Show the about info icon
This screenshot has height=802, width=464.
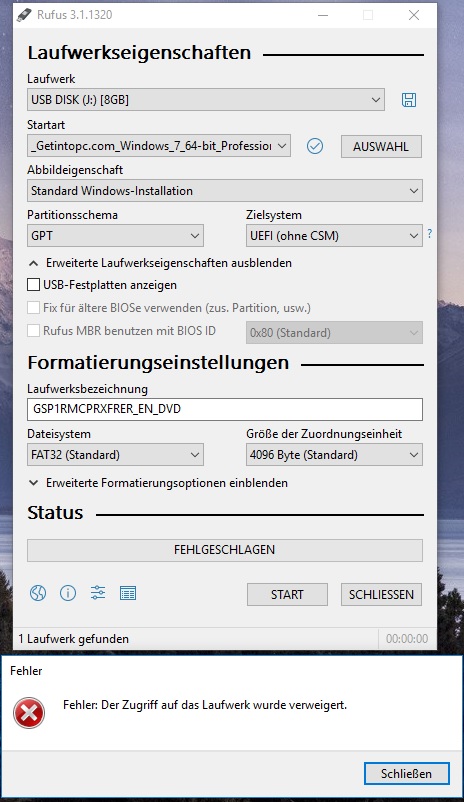[x=68, y=593]
